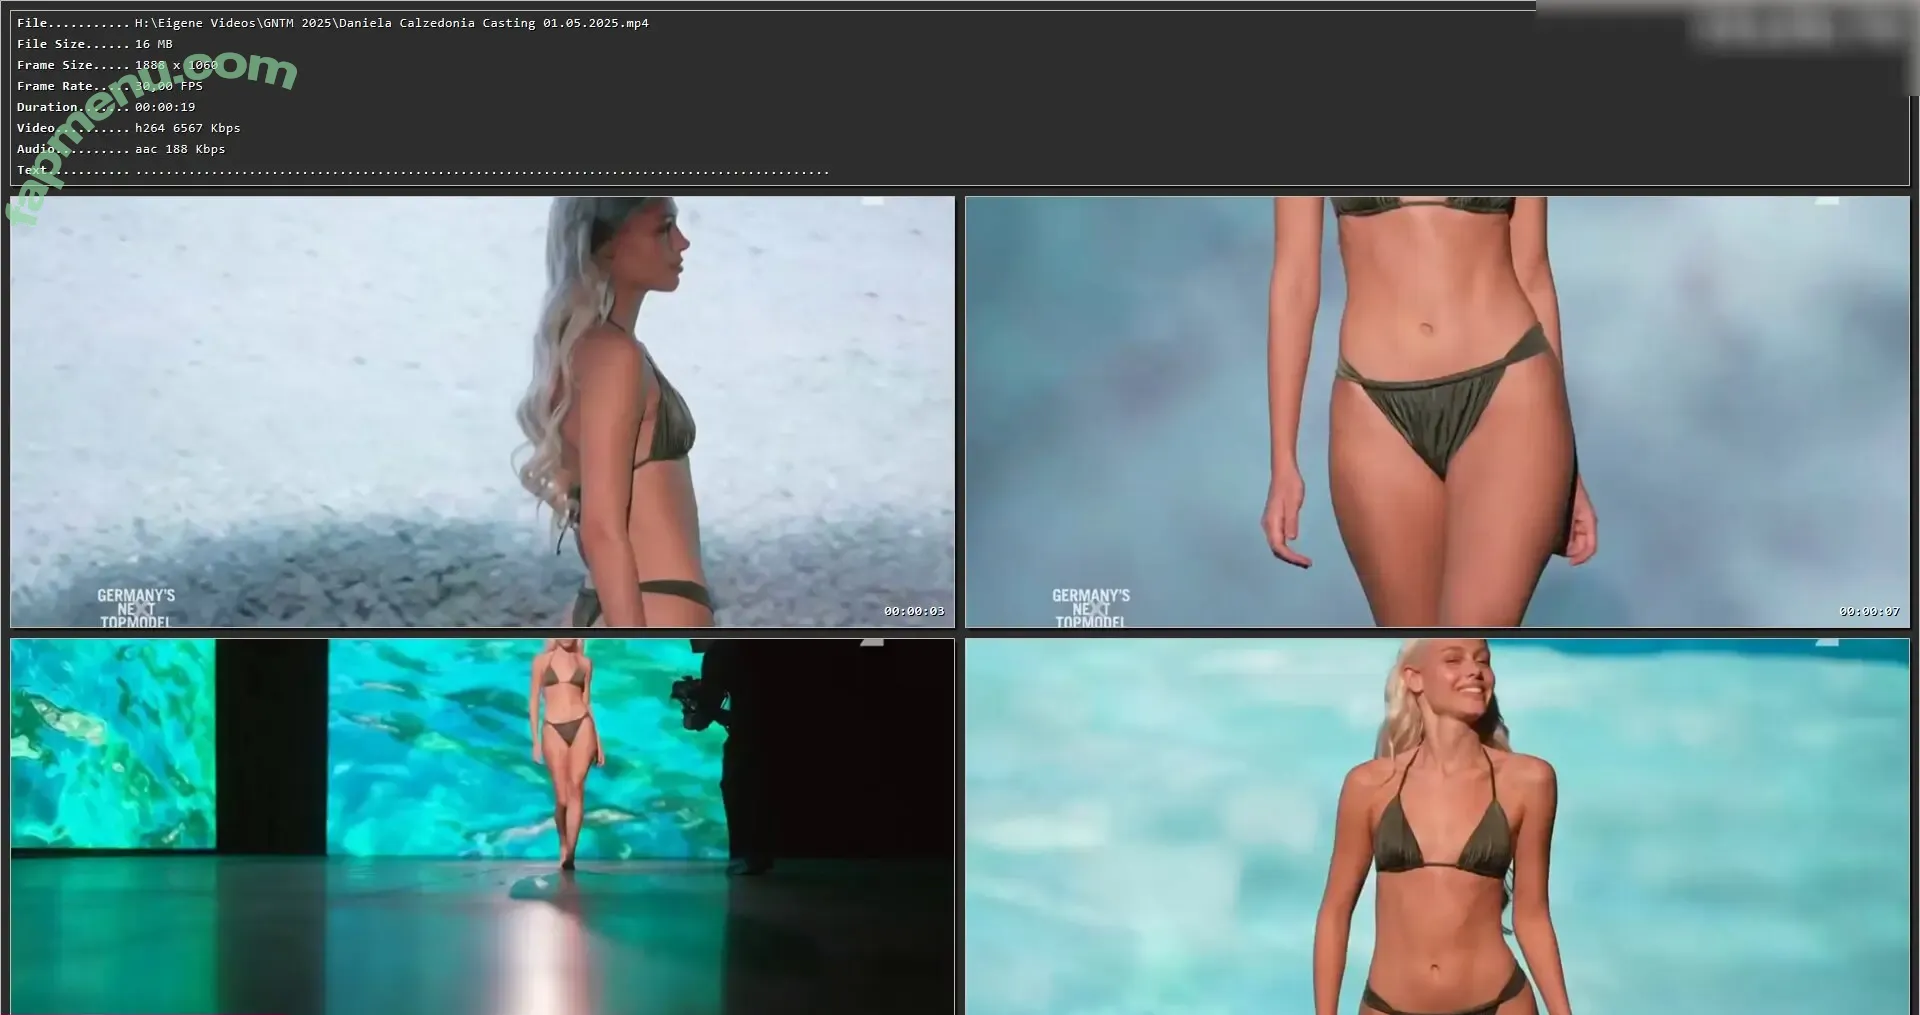
Task: Click channel logo in first thumbnail's top corner
Action: coord(872,201)
